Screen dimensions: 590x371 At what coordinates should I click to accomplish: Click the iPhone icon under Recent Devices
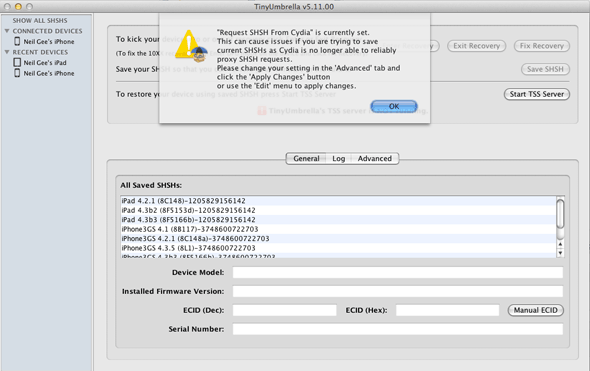[17, 73]
